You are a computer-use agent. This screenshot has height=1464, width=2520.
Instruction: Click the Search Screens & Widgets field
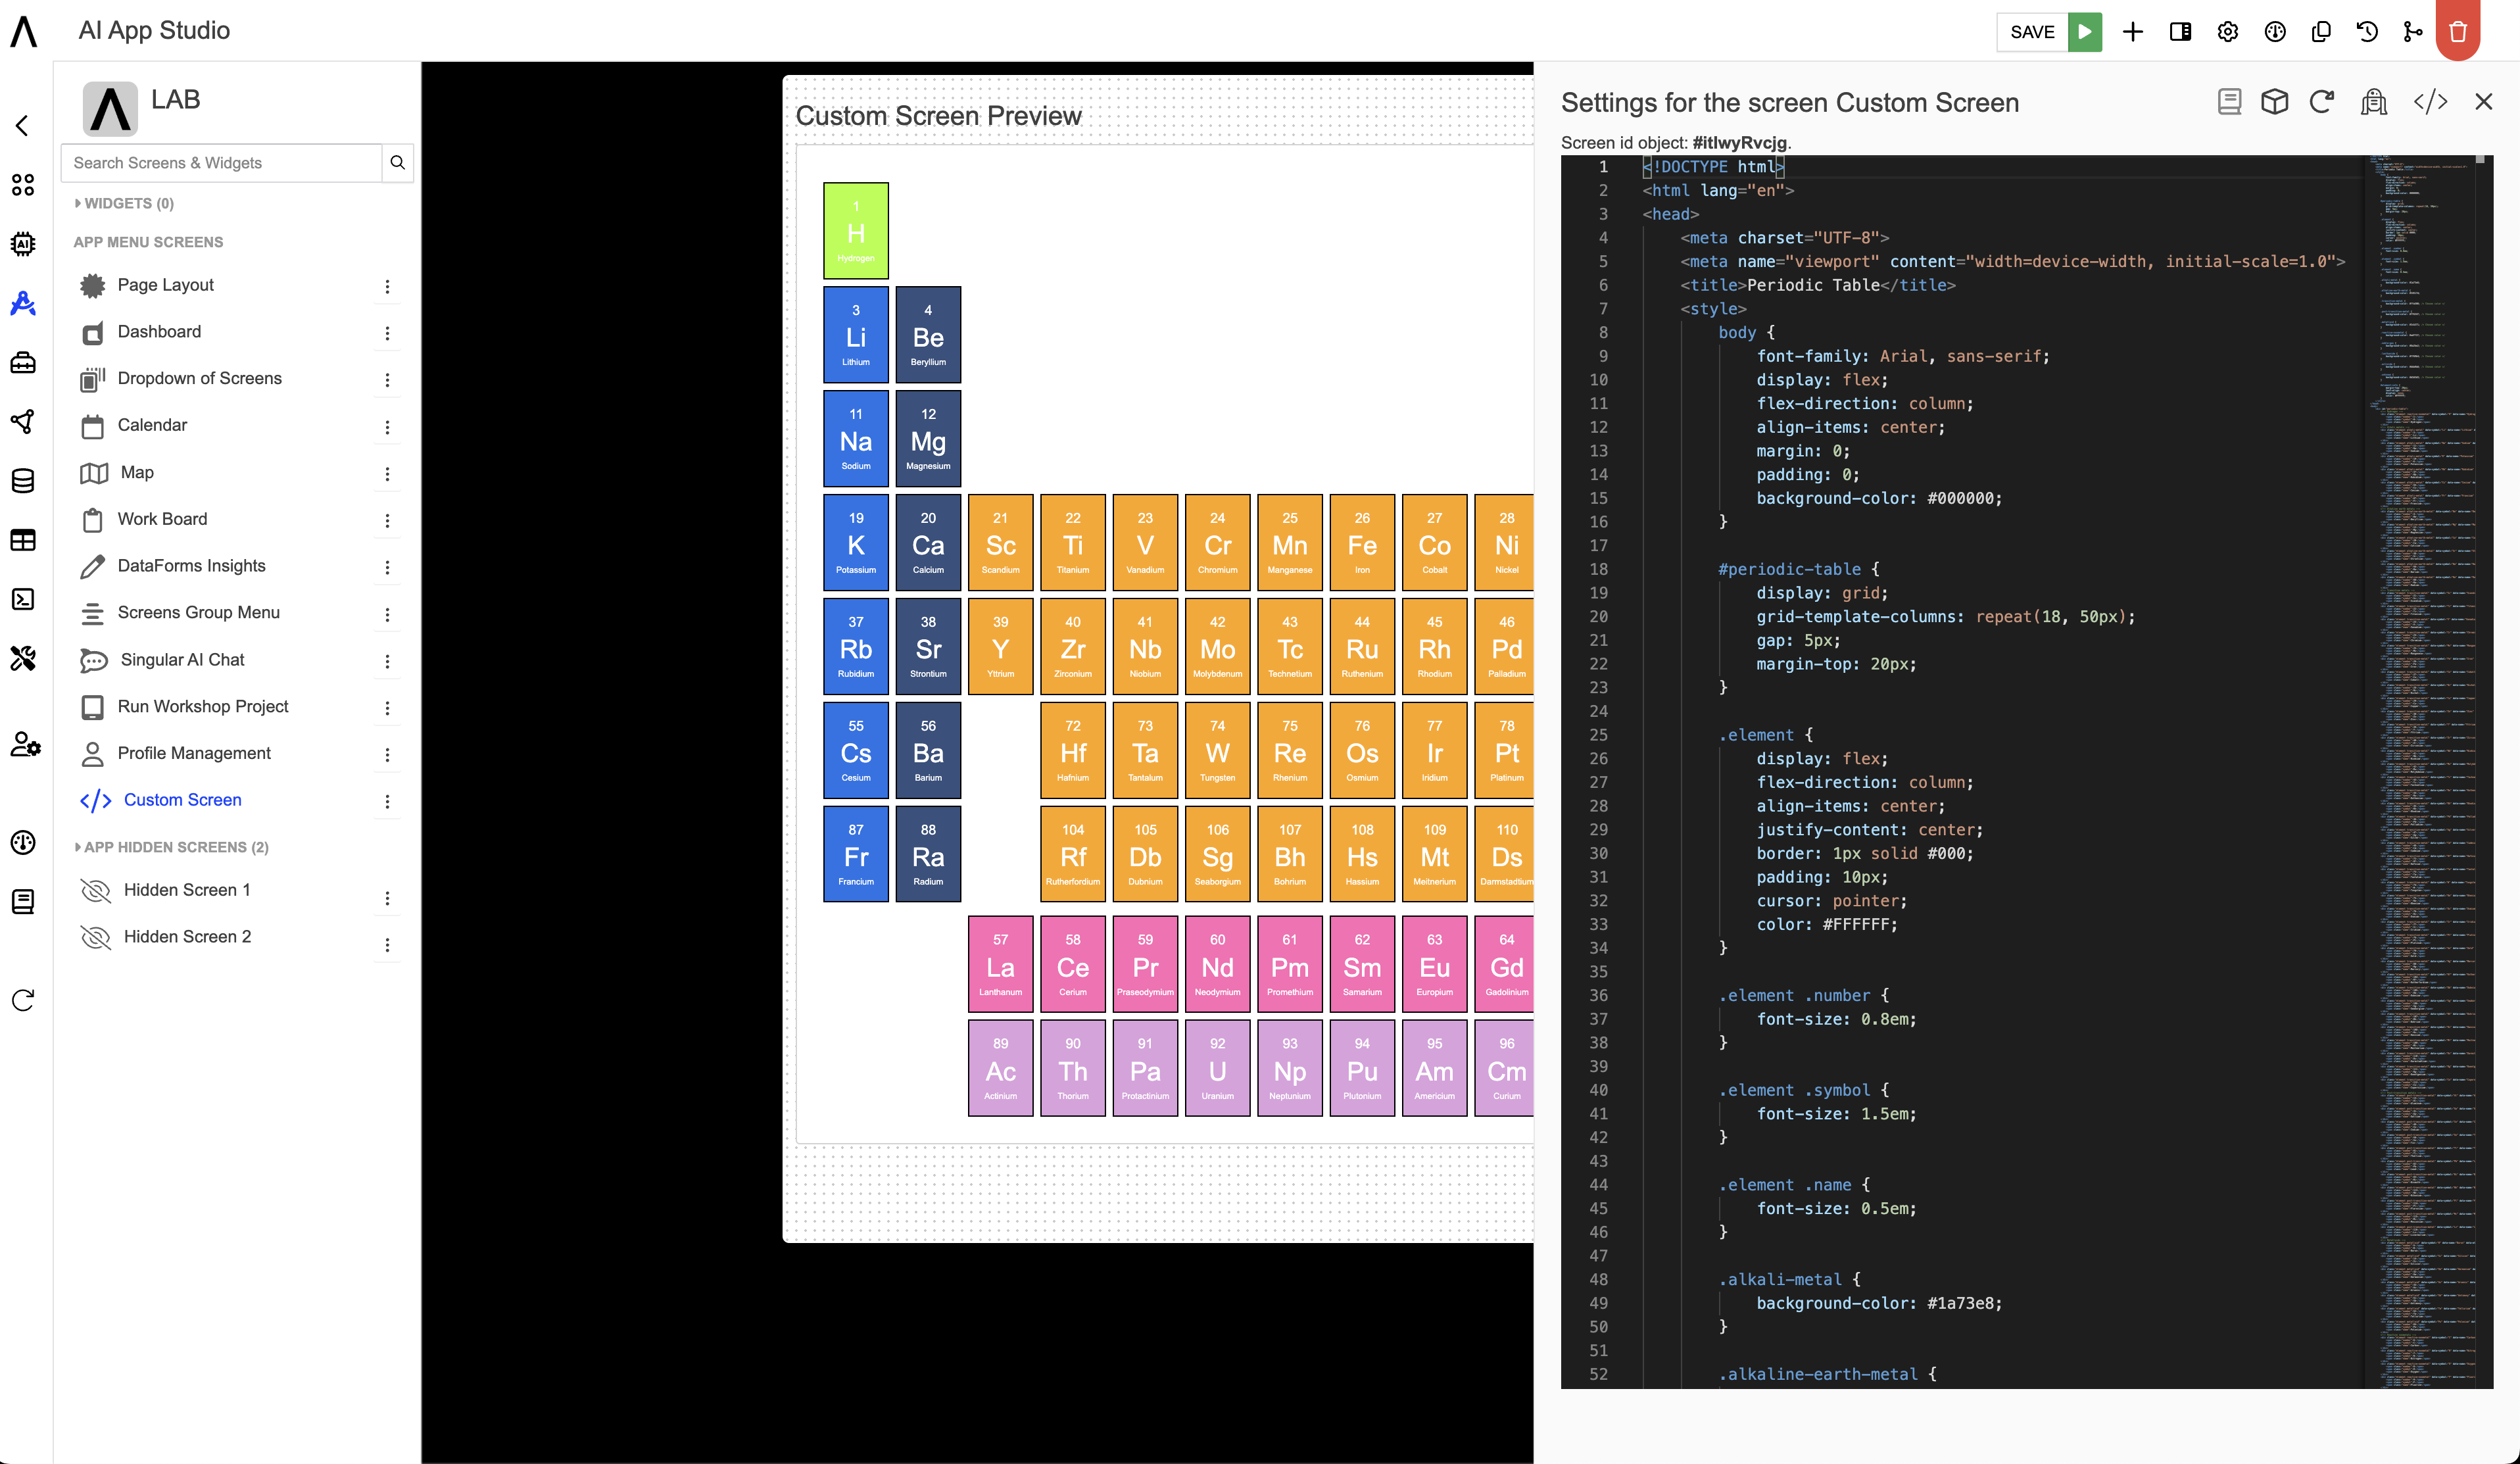[221, 163]
